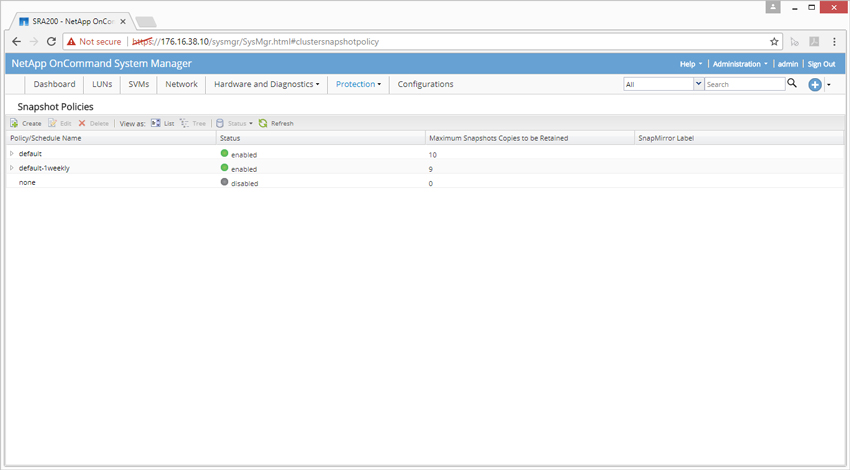Click NetApp OnCommand System Manager title
Screen dimensions: 850x470
click(x=101, y=63)
